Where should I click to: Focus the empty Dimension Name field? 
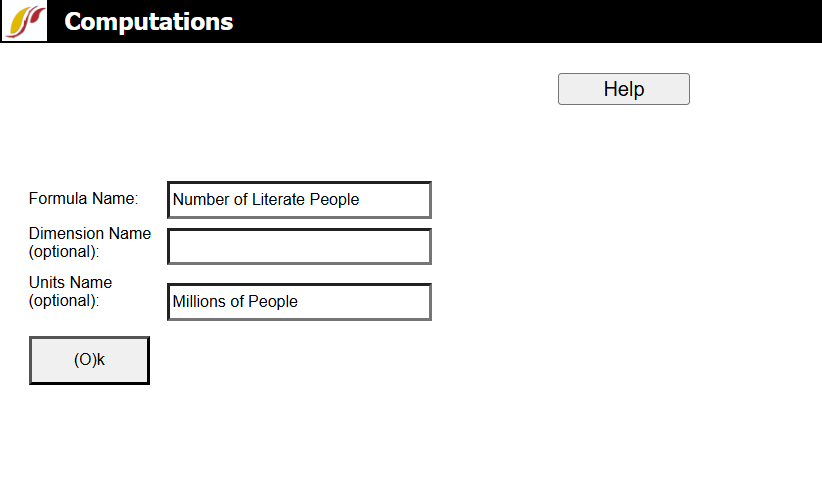click(299, 246)
